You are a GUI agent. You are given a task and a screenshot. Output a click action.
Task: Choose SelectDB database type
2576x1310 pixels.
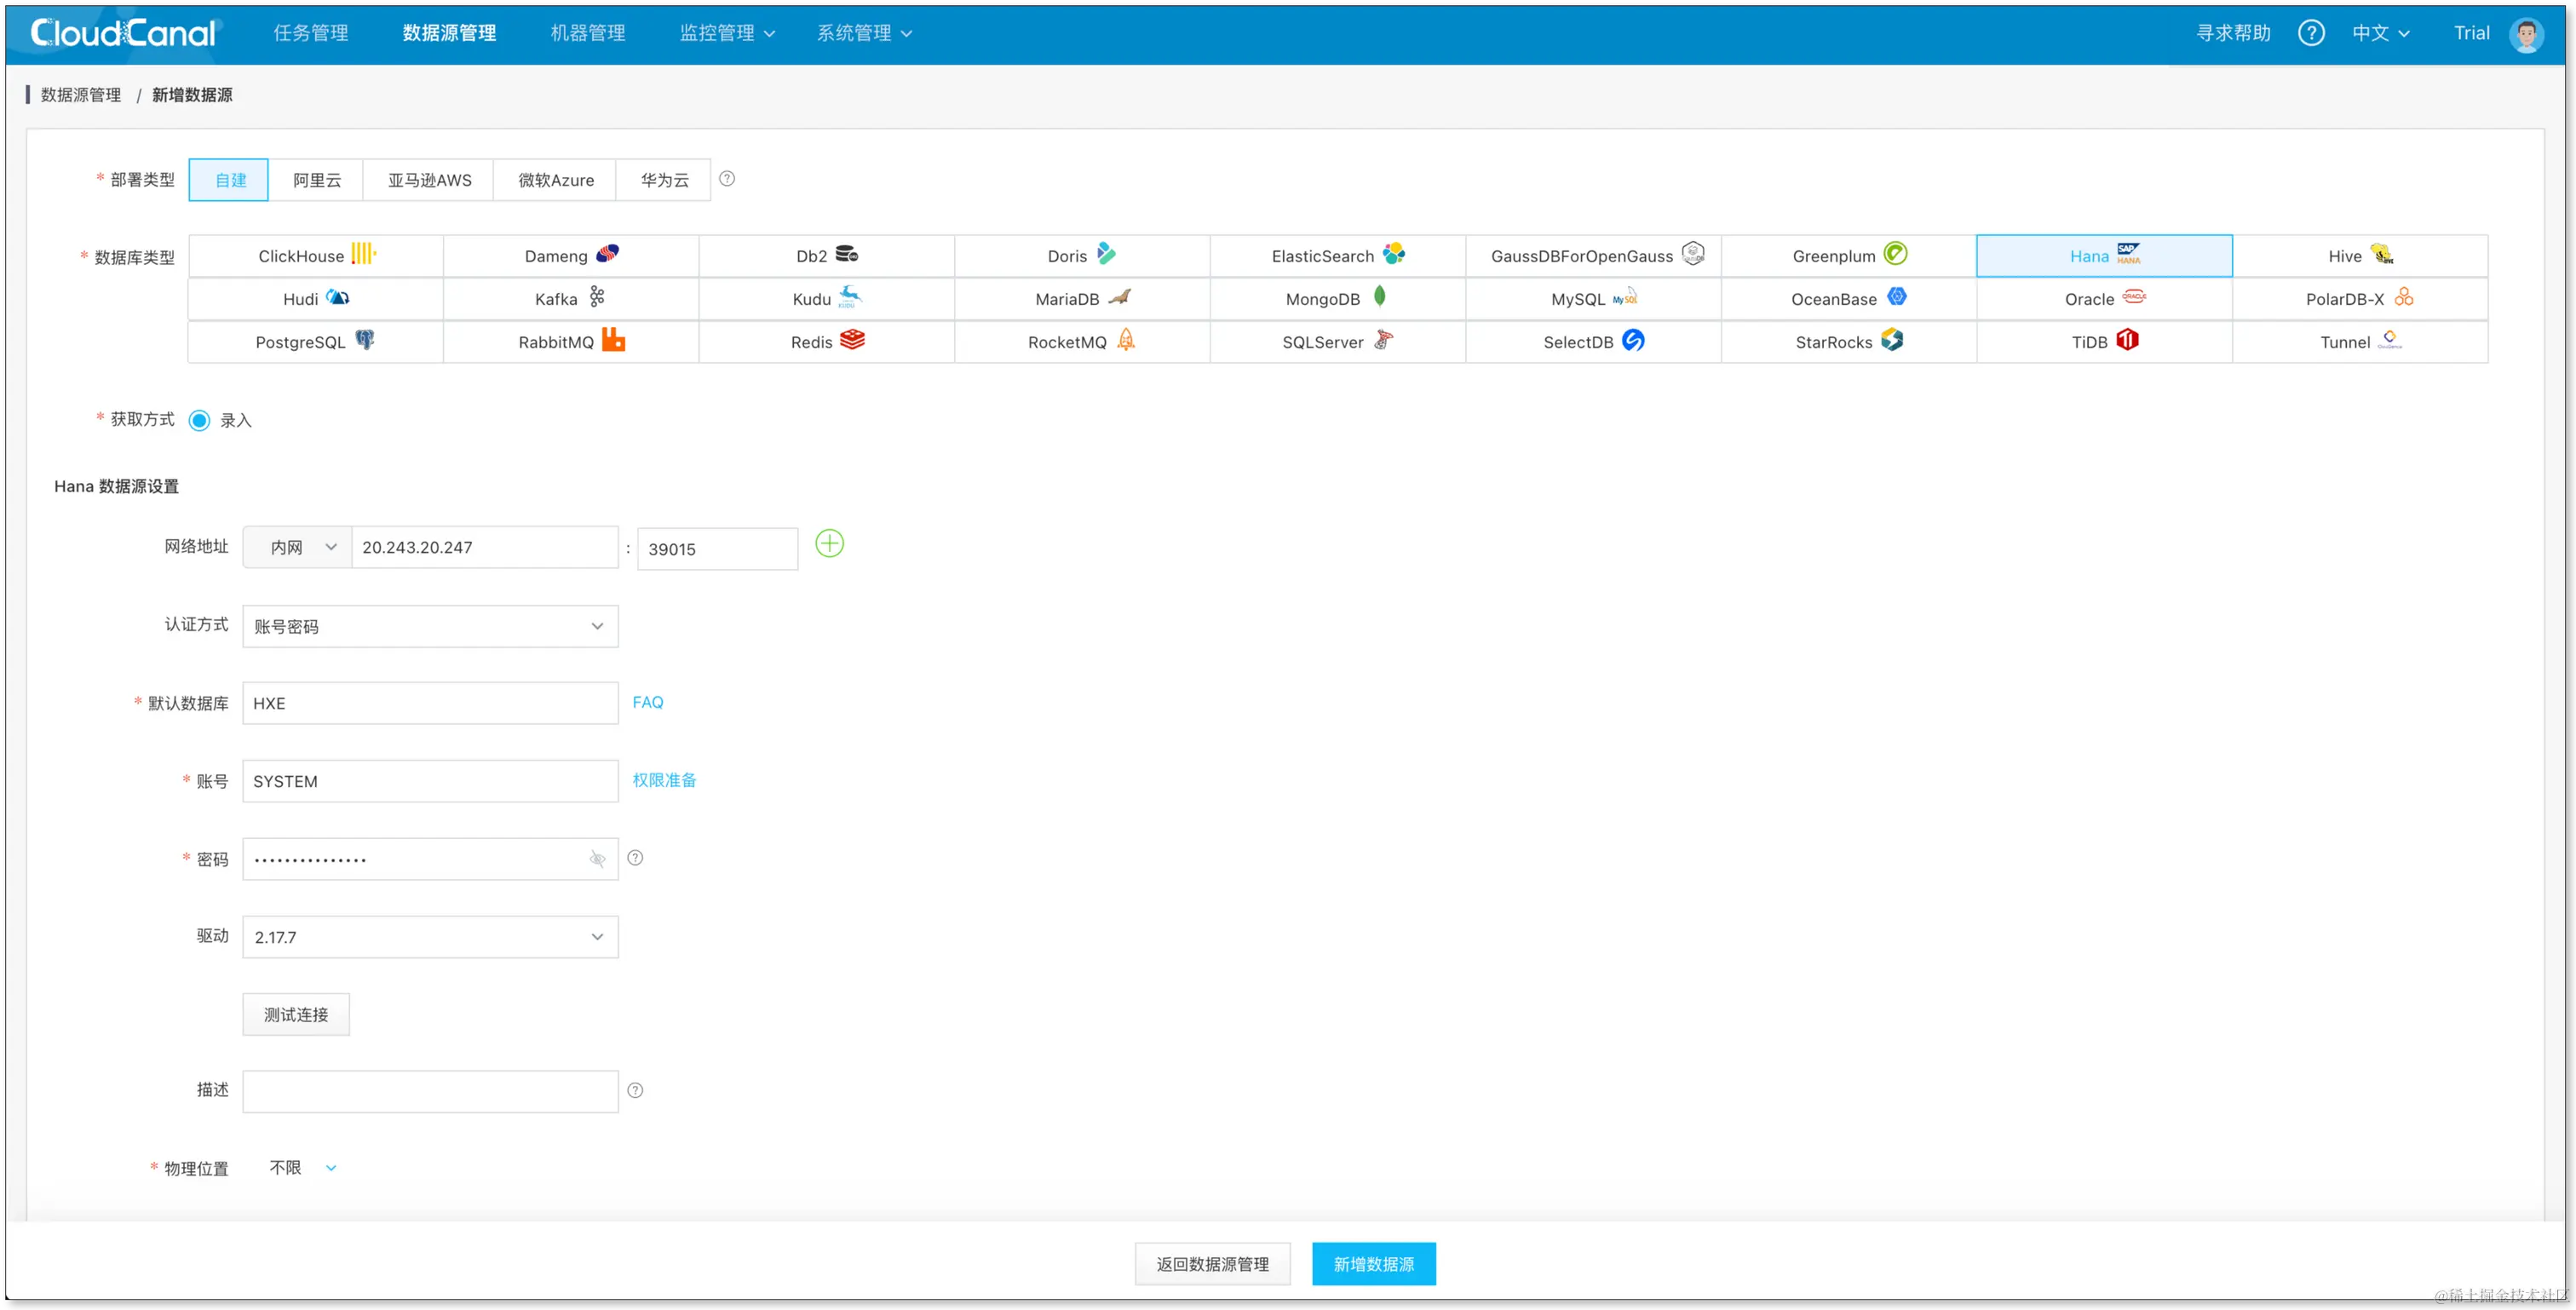coord(1593,342)
